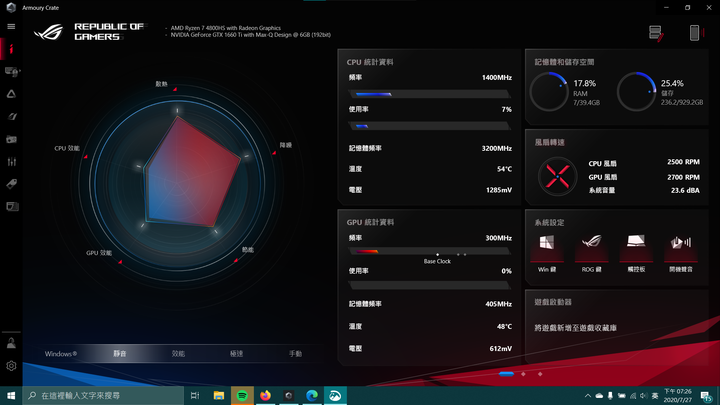Viewport: 720px width, 405px height.
Task: Open Spotify from the taskbar
Action: point(242,395)
